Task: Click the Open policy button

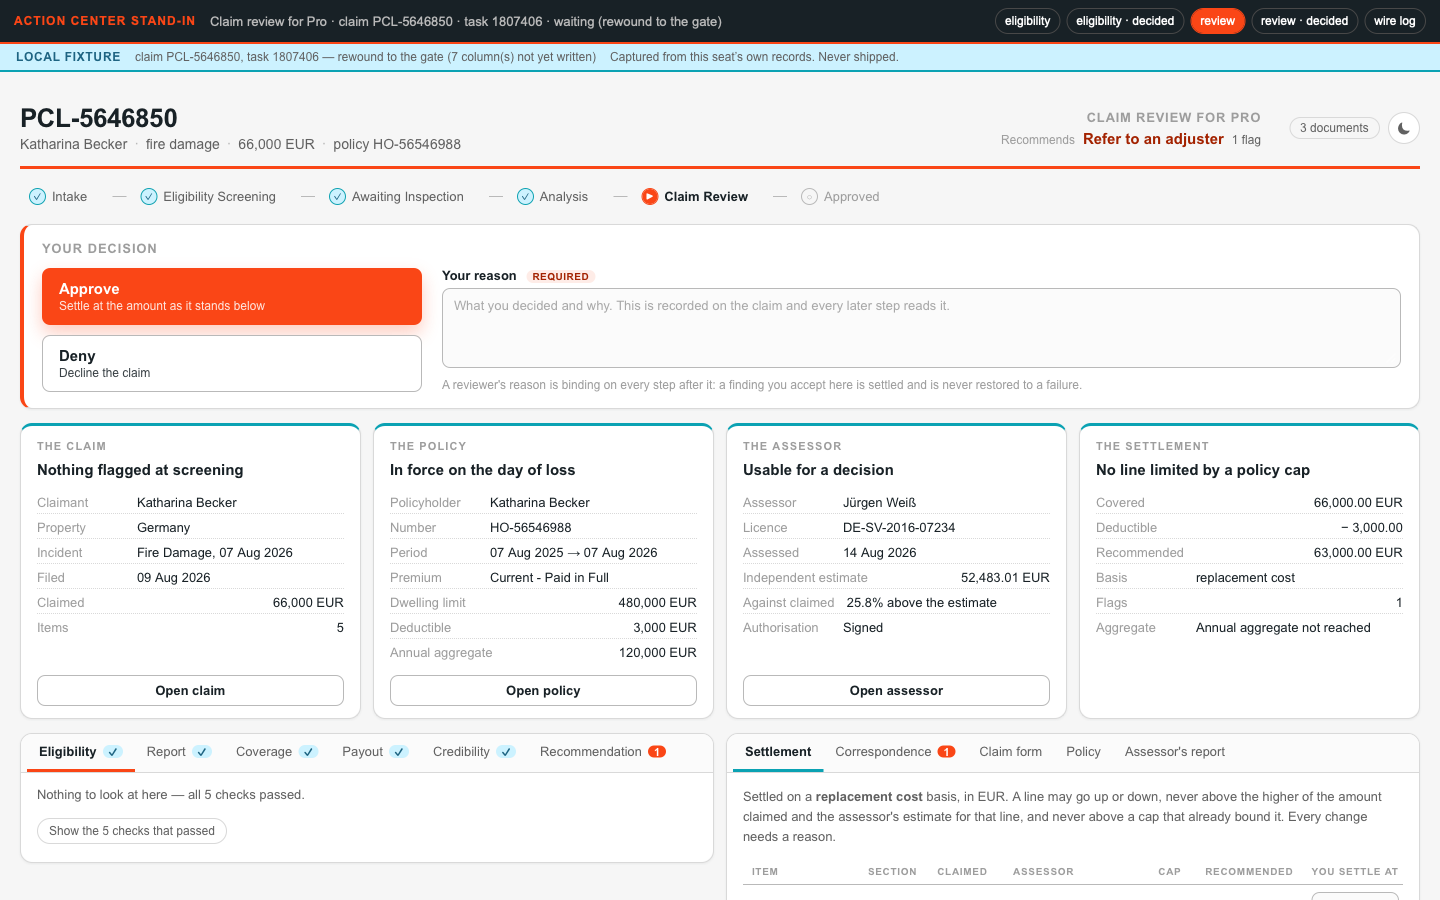Action: click(543, 691)
